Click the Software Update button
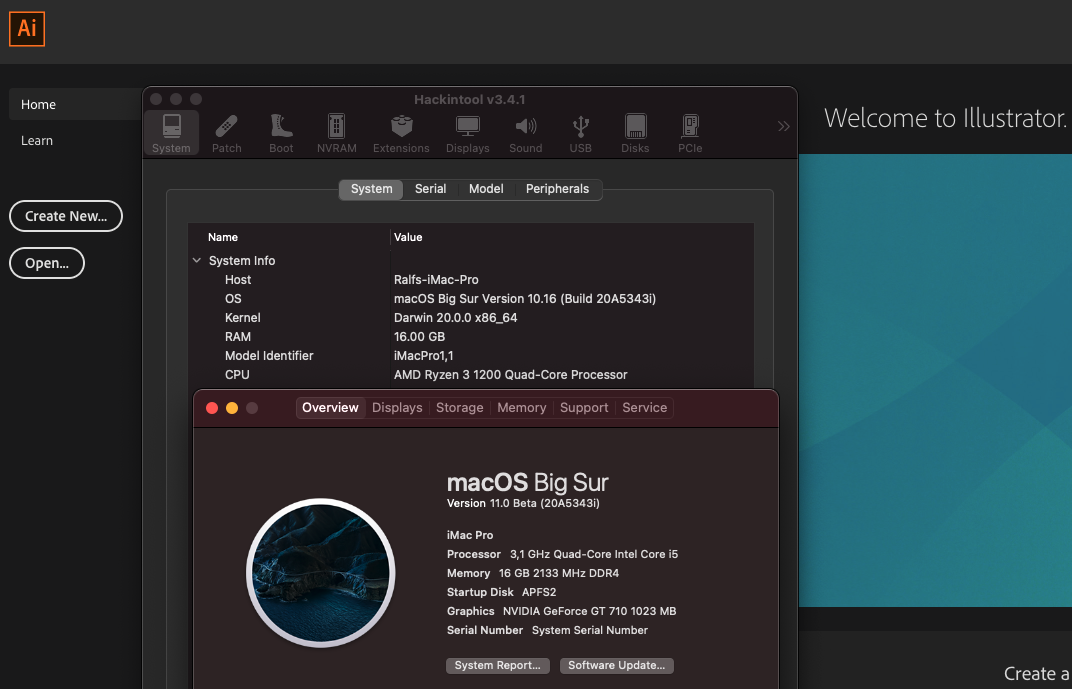The width and height of the screenshot is (1072, 689). pyautogui.click(x=617, y=666)
